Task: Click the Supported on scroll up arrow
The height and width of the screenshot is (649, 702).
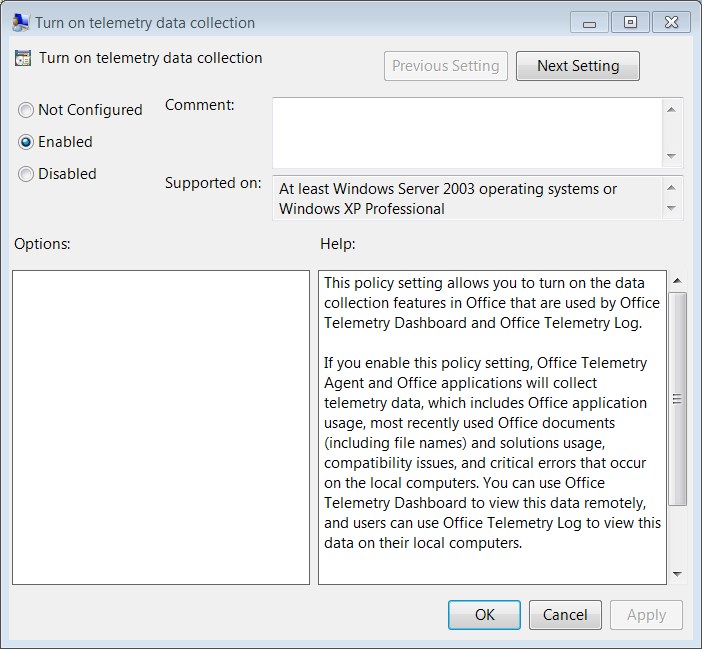Action: 671,188
